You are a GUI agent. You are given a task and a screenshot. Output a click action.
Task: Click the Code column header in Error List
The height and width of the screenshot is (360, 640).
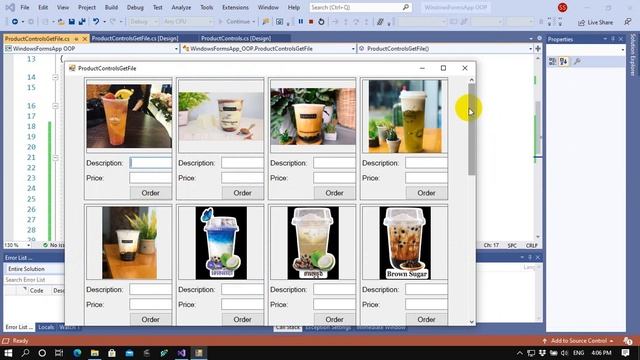coord(36,291)
